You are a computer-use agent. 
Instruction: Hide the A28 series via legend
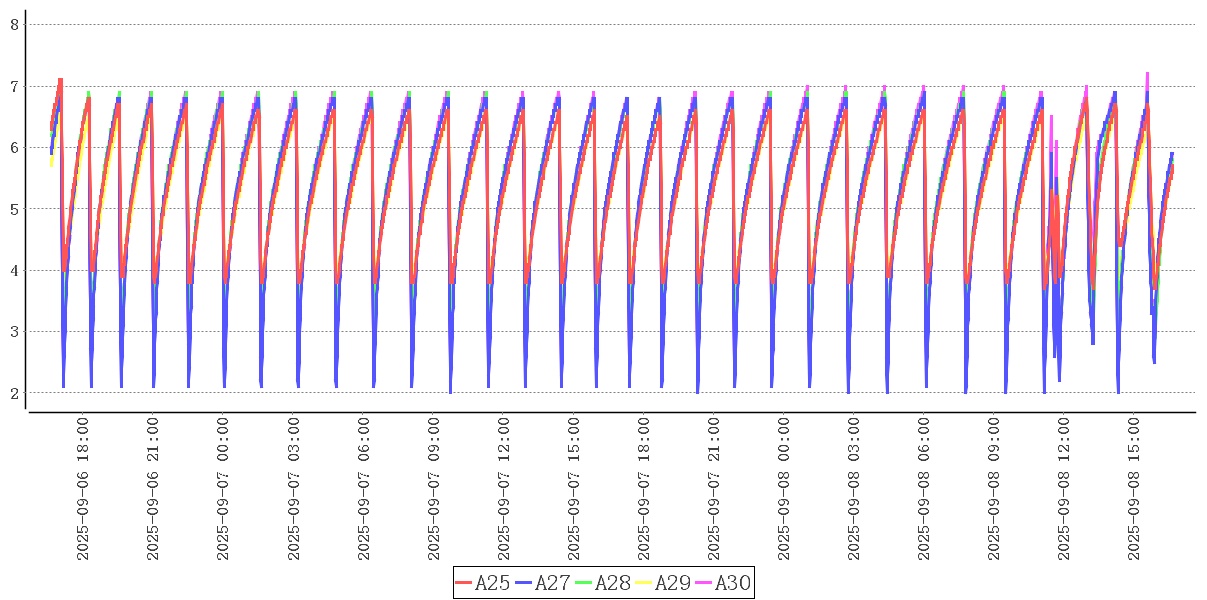[x=613, y=583]
